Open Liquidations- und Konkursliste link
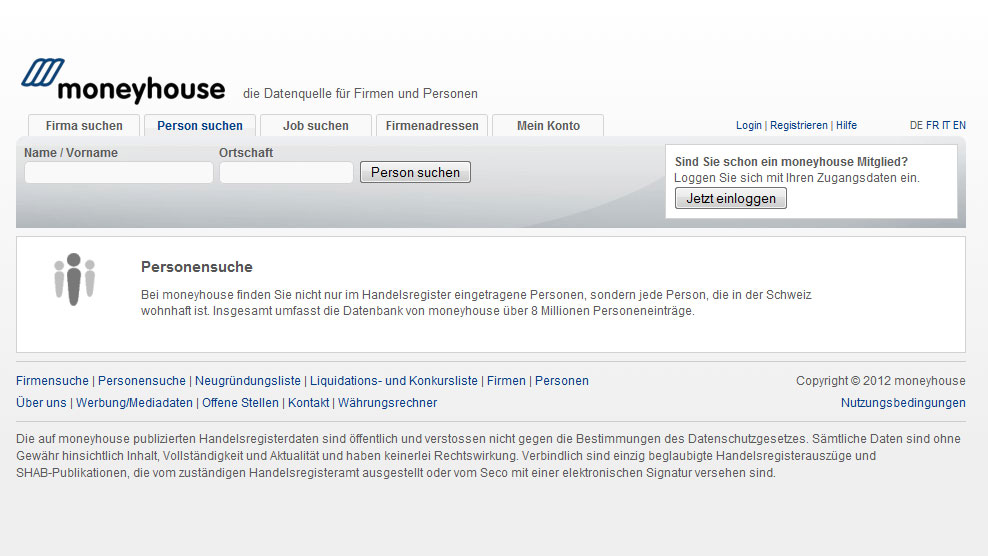This screenshot has width=988, height=556. click(394, 381)
